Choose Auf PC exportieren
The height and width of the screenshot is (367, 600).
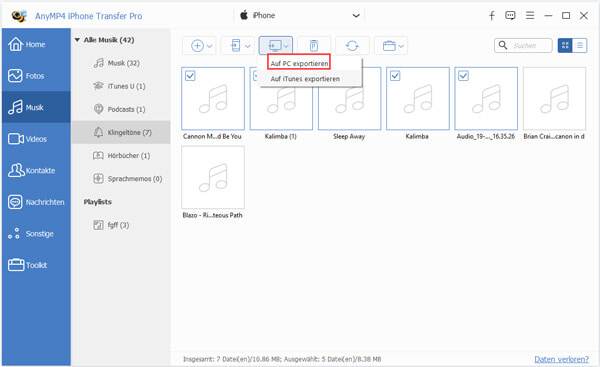[299, 63]
